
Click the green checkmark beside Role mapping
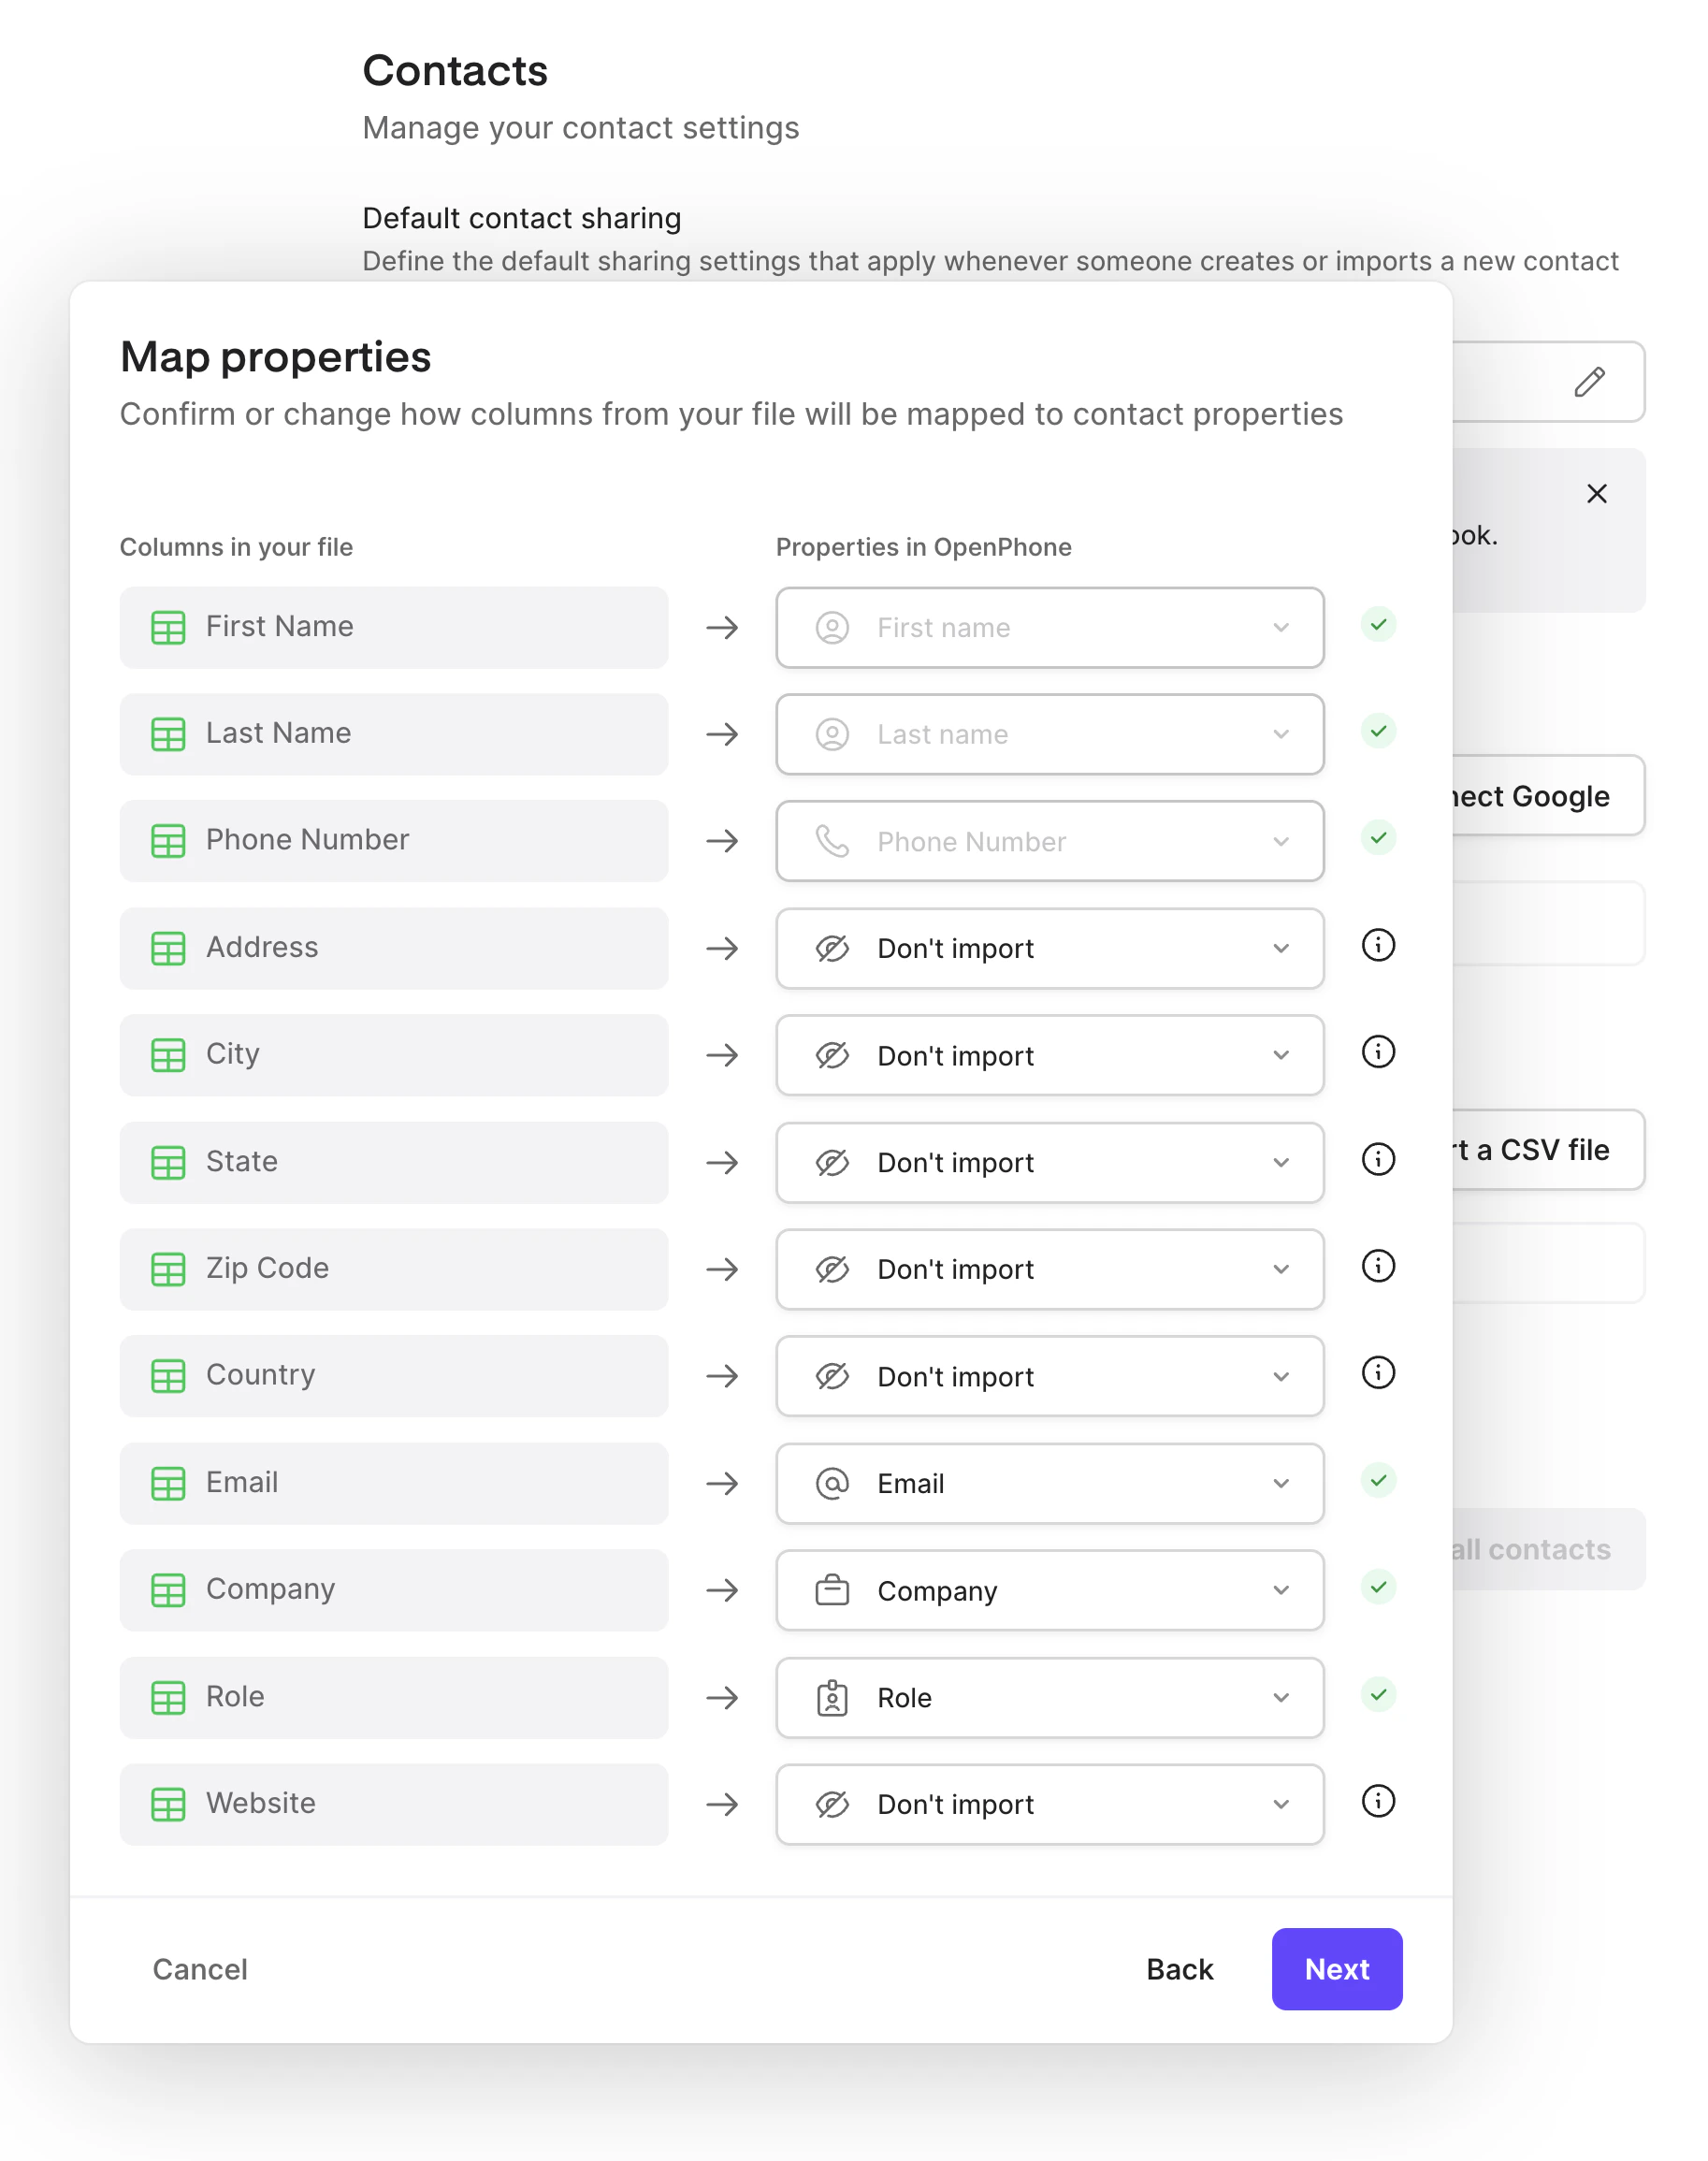pyautogui.click(x=1378, y=1694)
